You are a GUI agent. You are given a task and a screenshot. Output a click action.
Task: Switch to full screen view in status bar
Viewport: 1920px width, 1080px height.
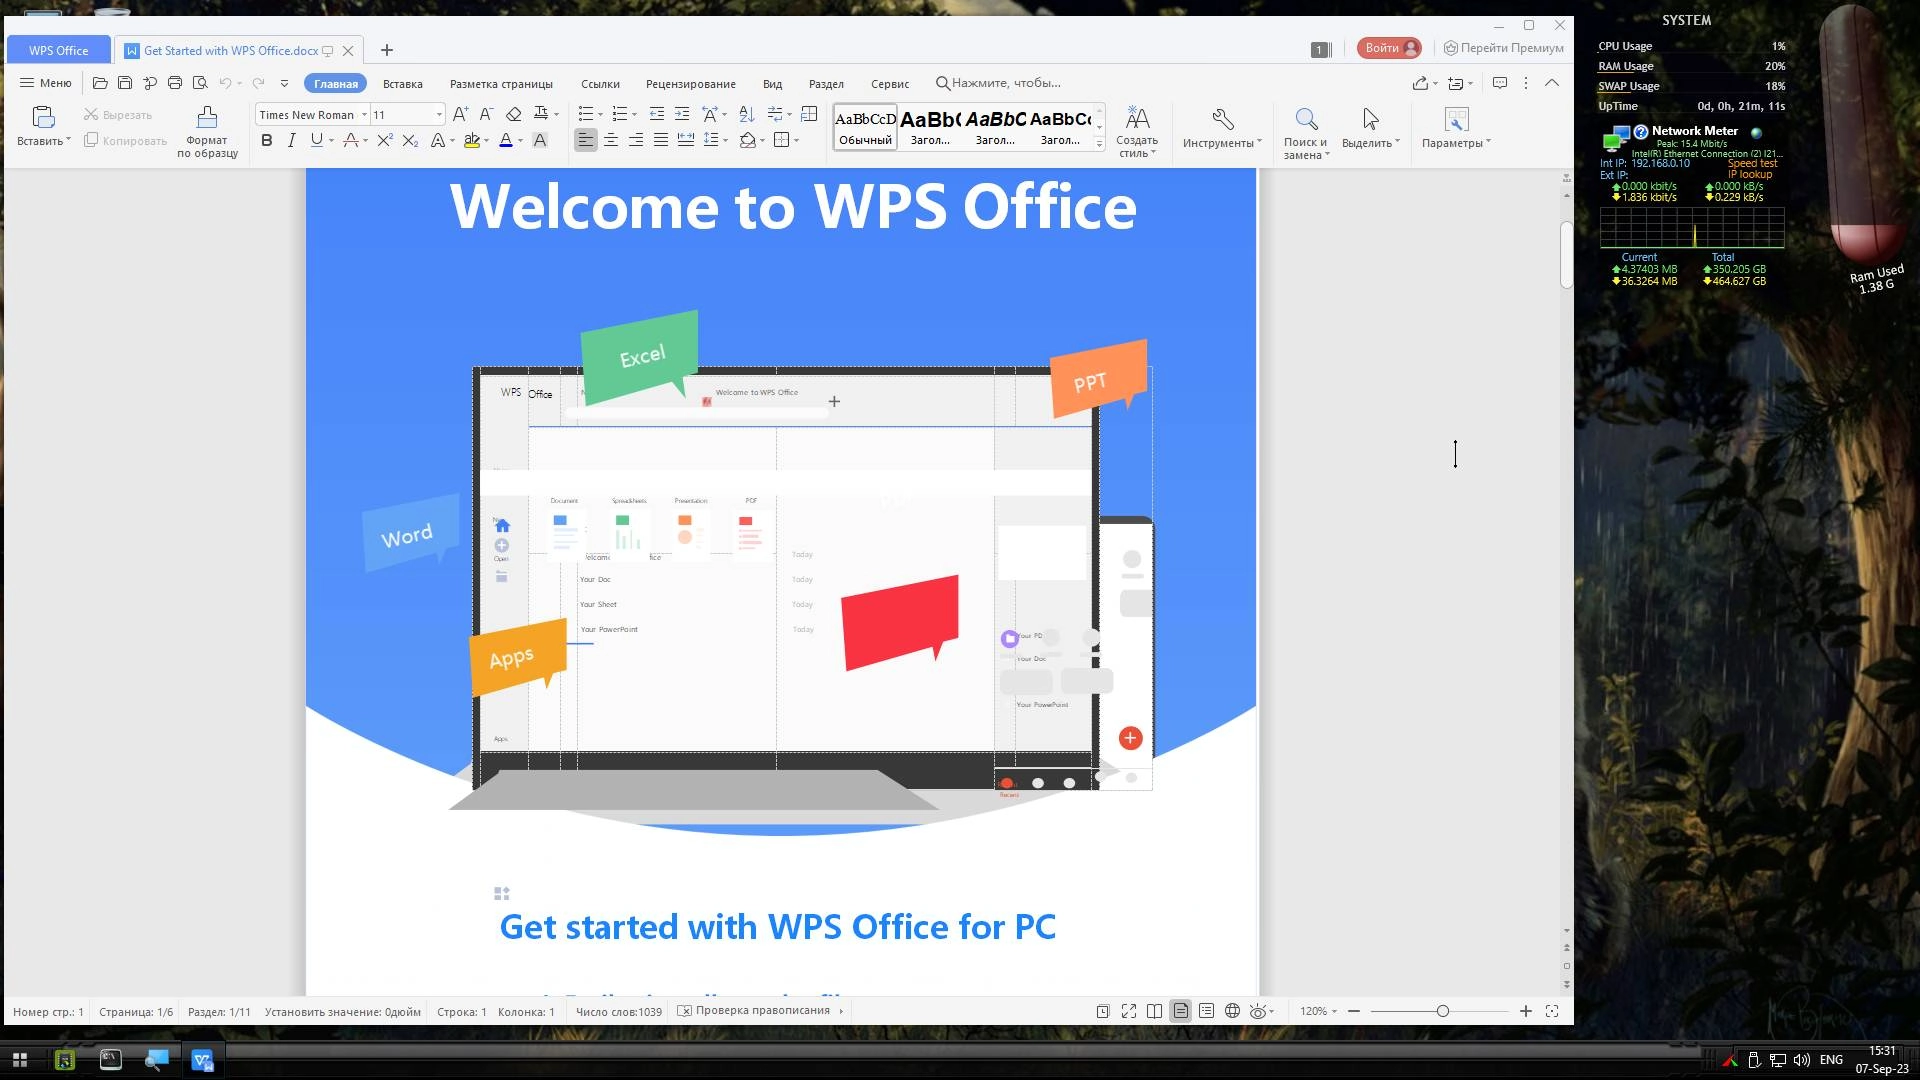pos(1129,1011)
